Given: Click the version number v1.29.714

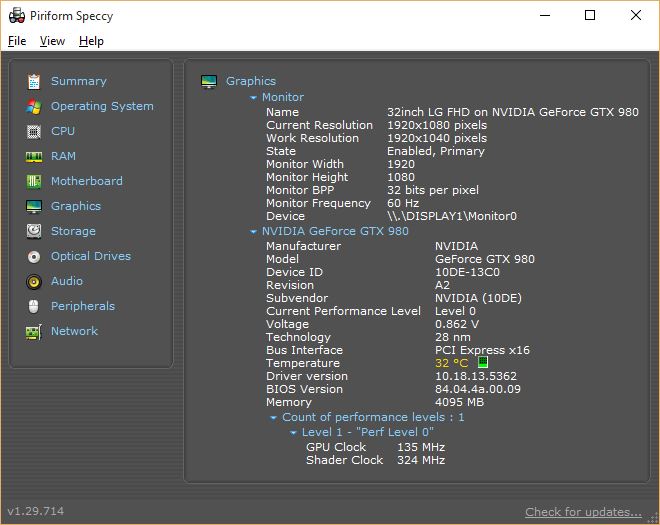Looking at the screenshot, I should (36, 511).
